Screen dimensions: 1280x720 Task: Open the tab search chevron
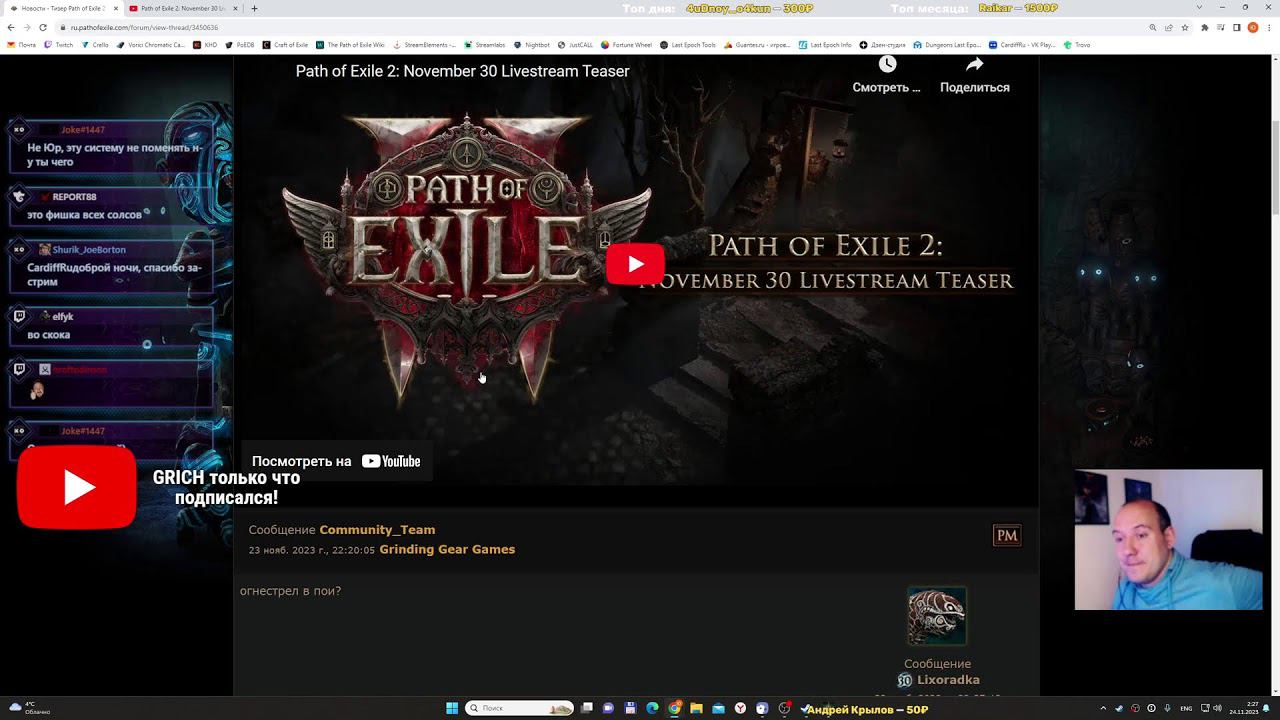pyautogui.click(x=1199, y=8)
